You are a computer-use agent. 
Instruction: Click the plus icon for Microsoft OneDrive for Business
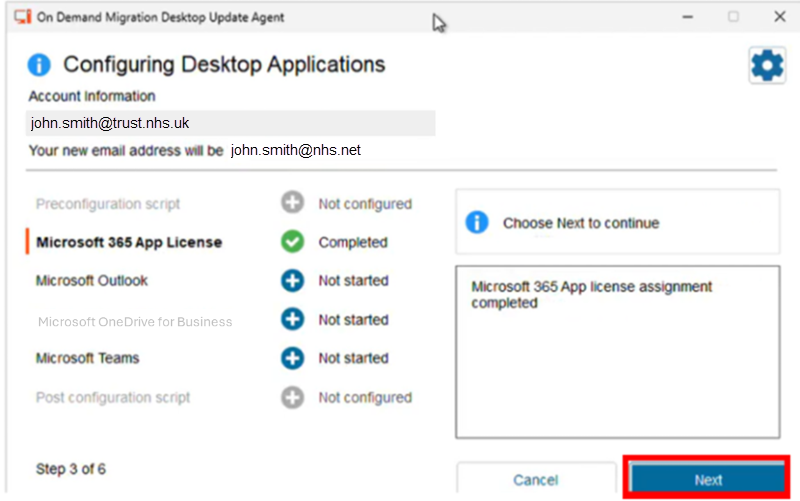(x=292, y=319)
